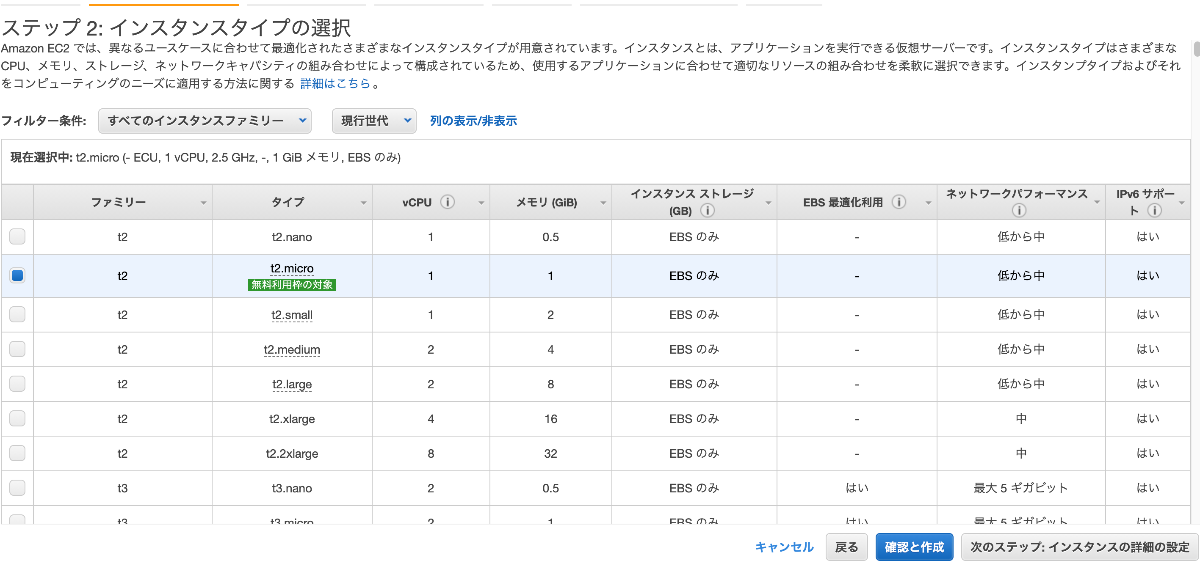Select the t2.small row checkbox
This screenshot has width=1200, height=566.
point(17,314)
